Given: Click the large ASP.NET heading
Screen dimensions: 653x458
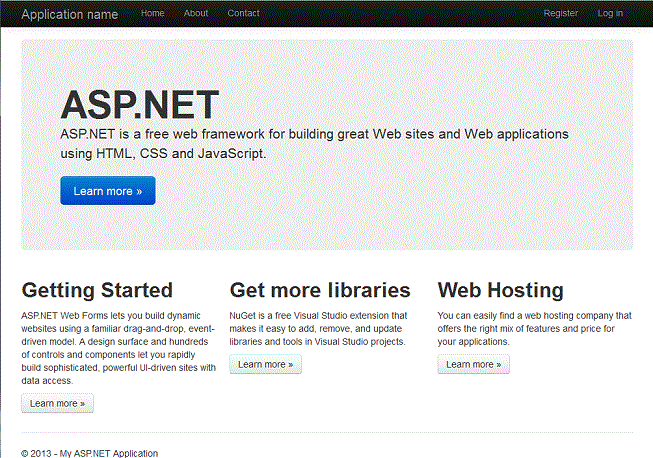Looking at the screenshot, I should click(x=140, y=105).
